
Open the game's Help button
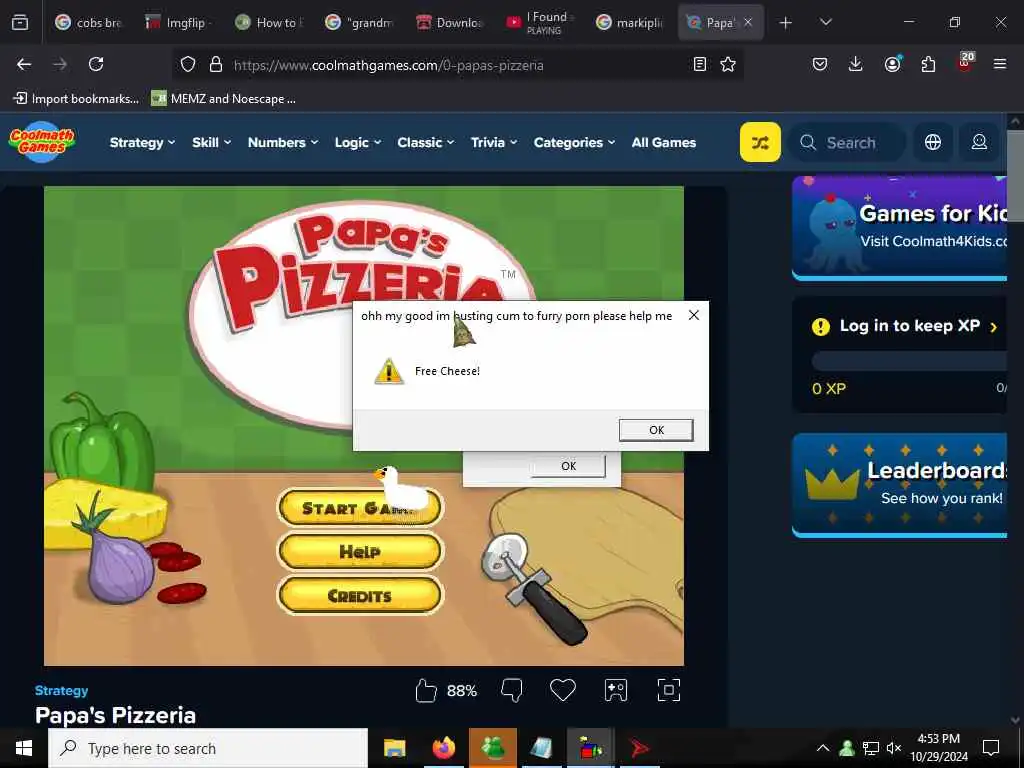(360, 552)
